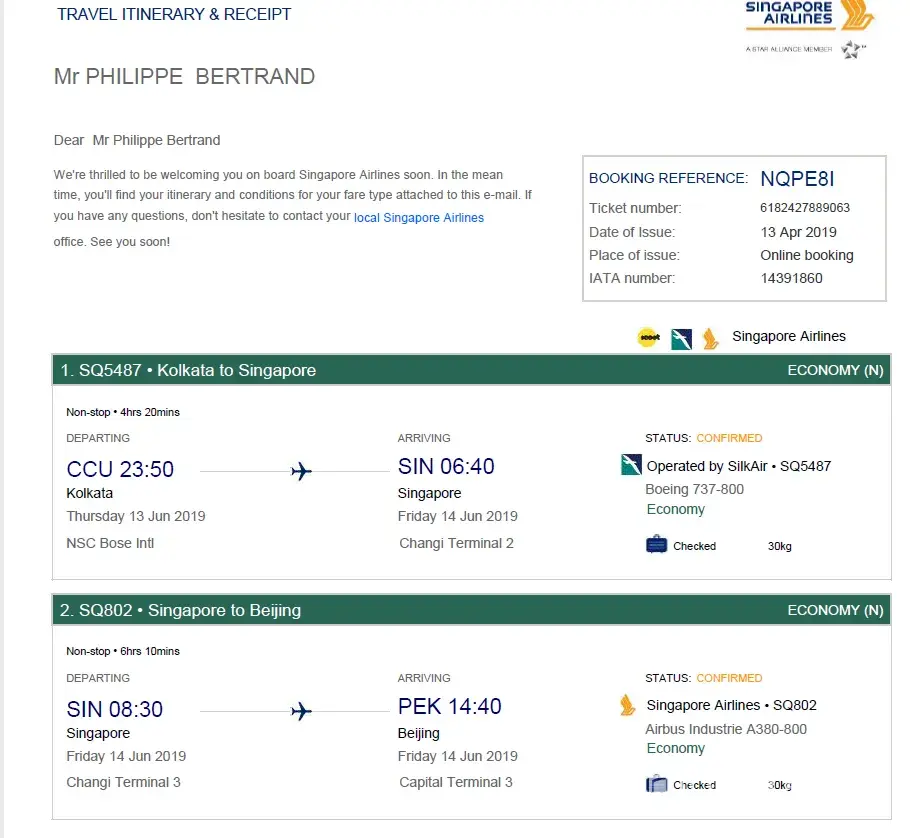Click the SilkAir icon in airline legend

(682, 338)
